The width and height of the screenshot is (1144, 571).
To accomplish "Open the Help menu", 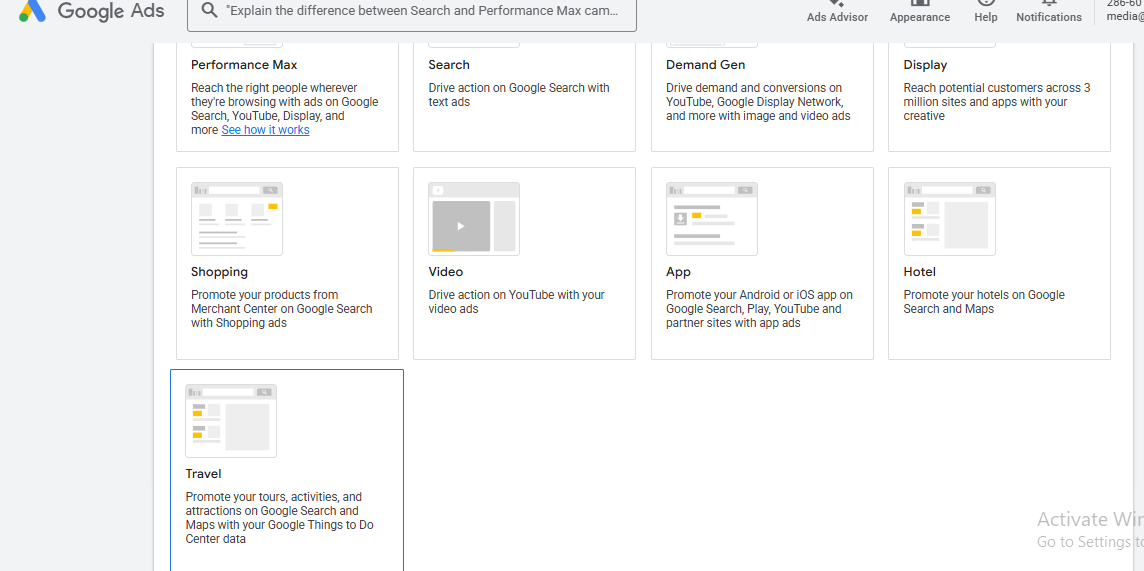I will (x=986, y=12).
